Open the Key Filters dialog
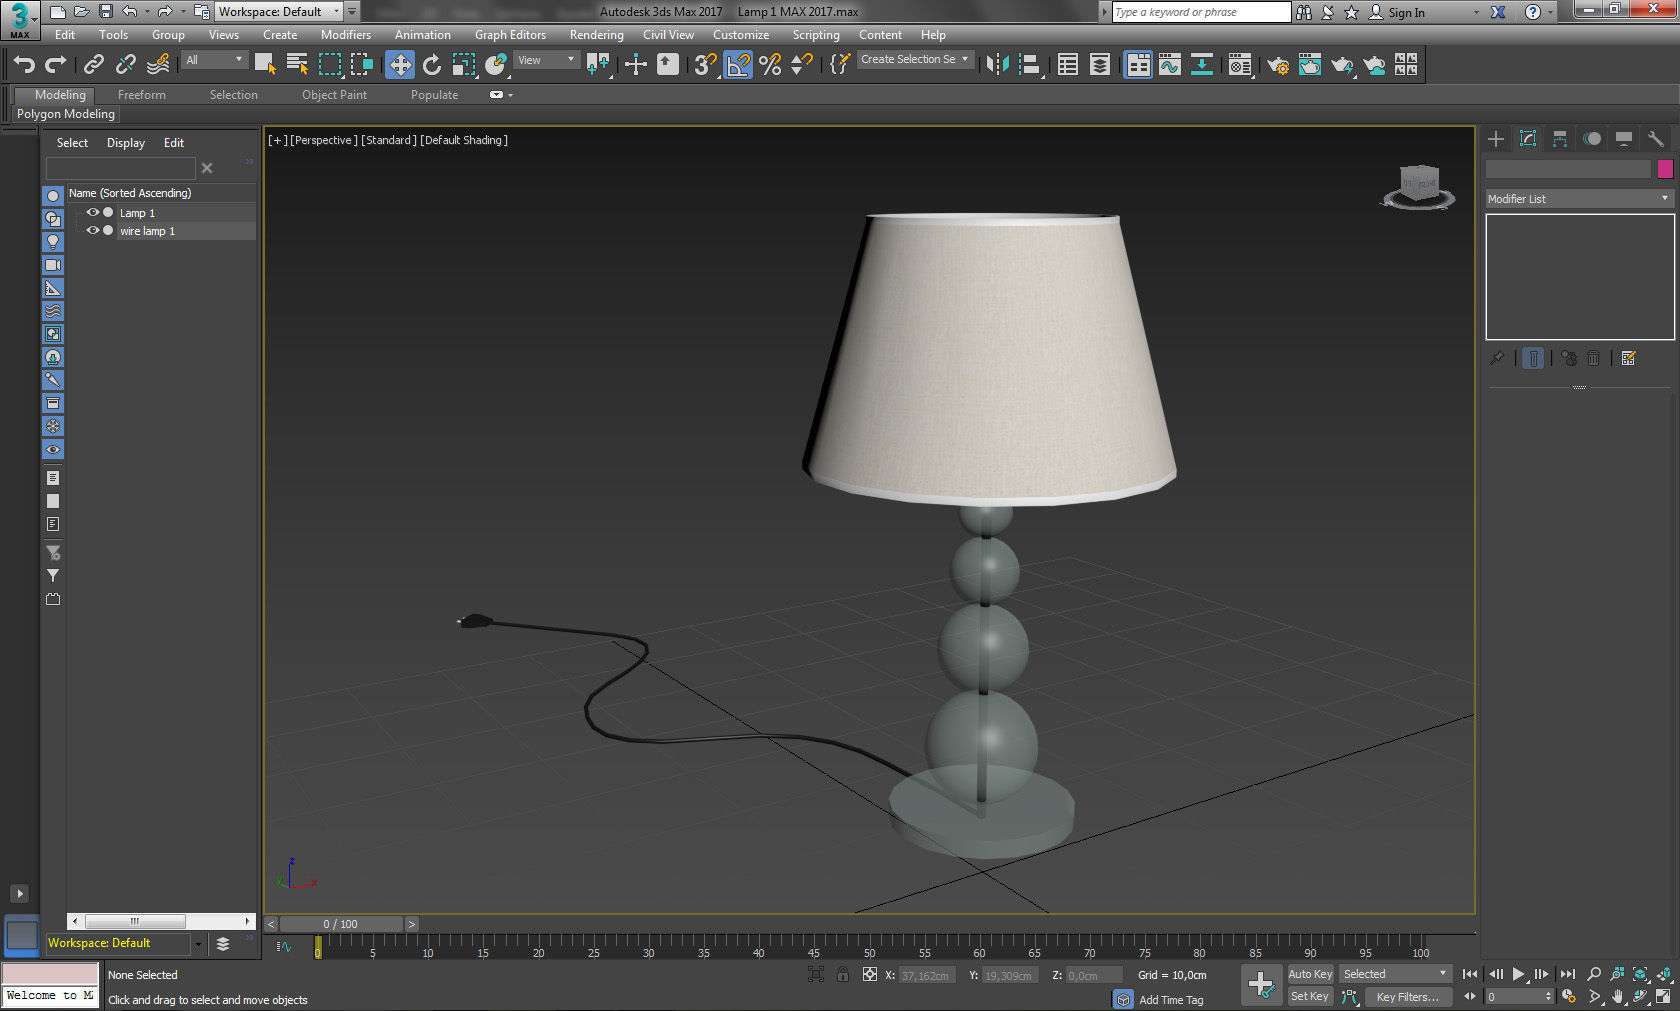This screenshot has height=1011, width=1680. pyautogui.click(x=1407, y=997)
